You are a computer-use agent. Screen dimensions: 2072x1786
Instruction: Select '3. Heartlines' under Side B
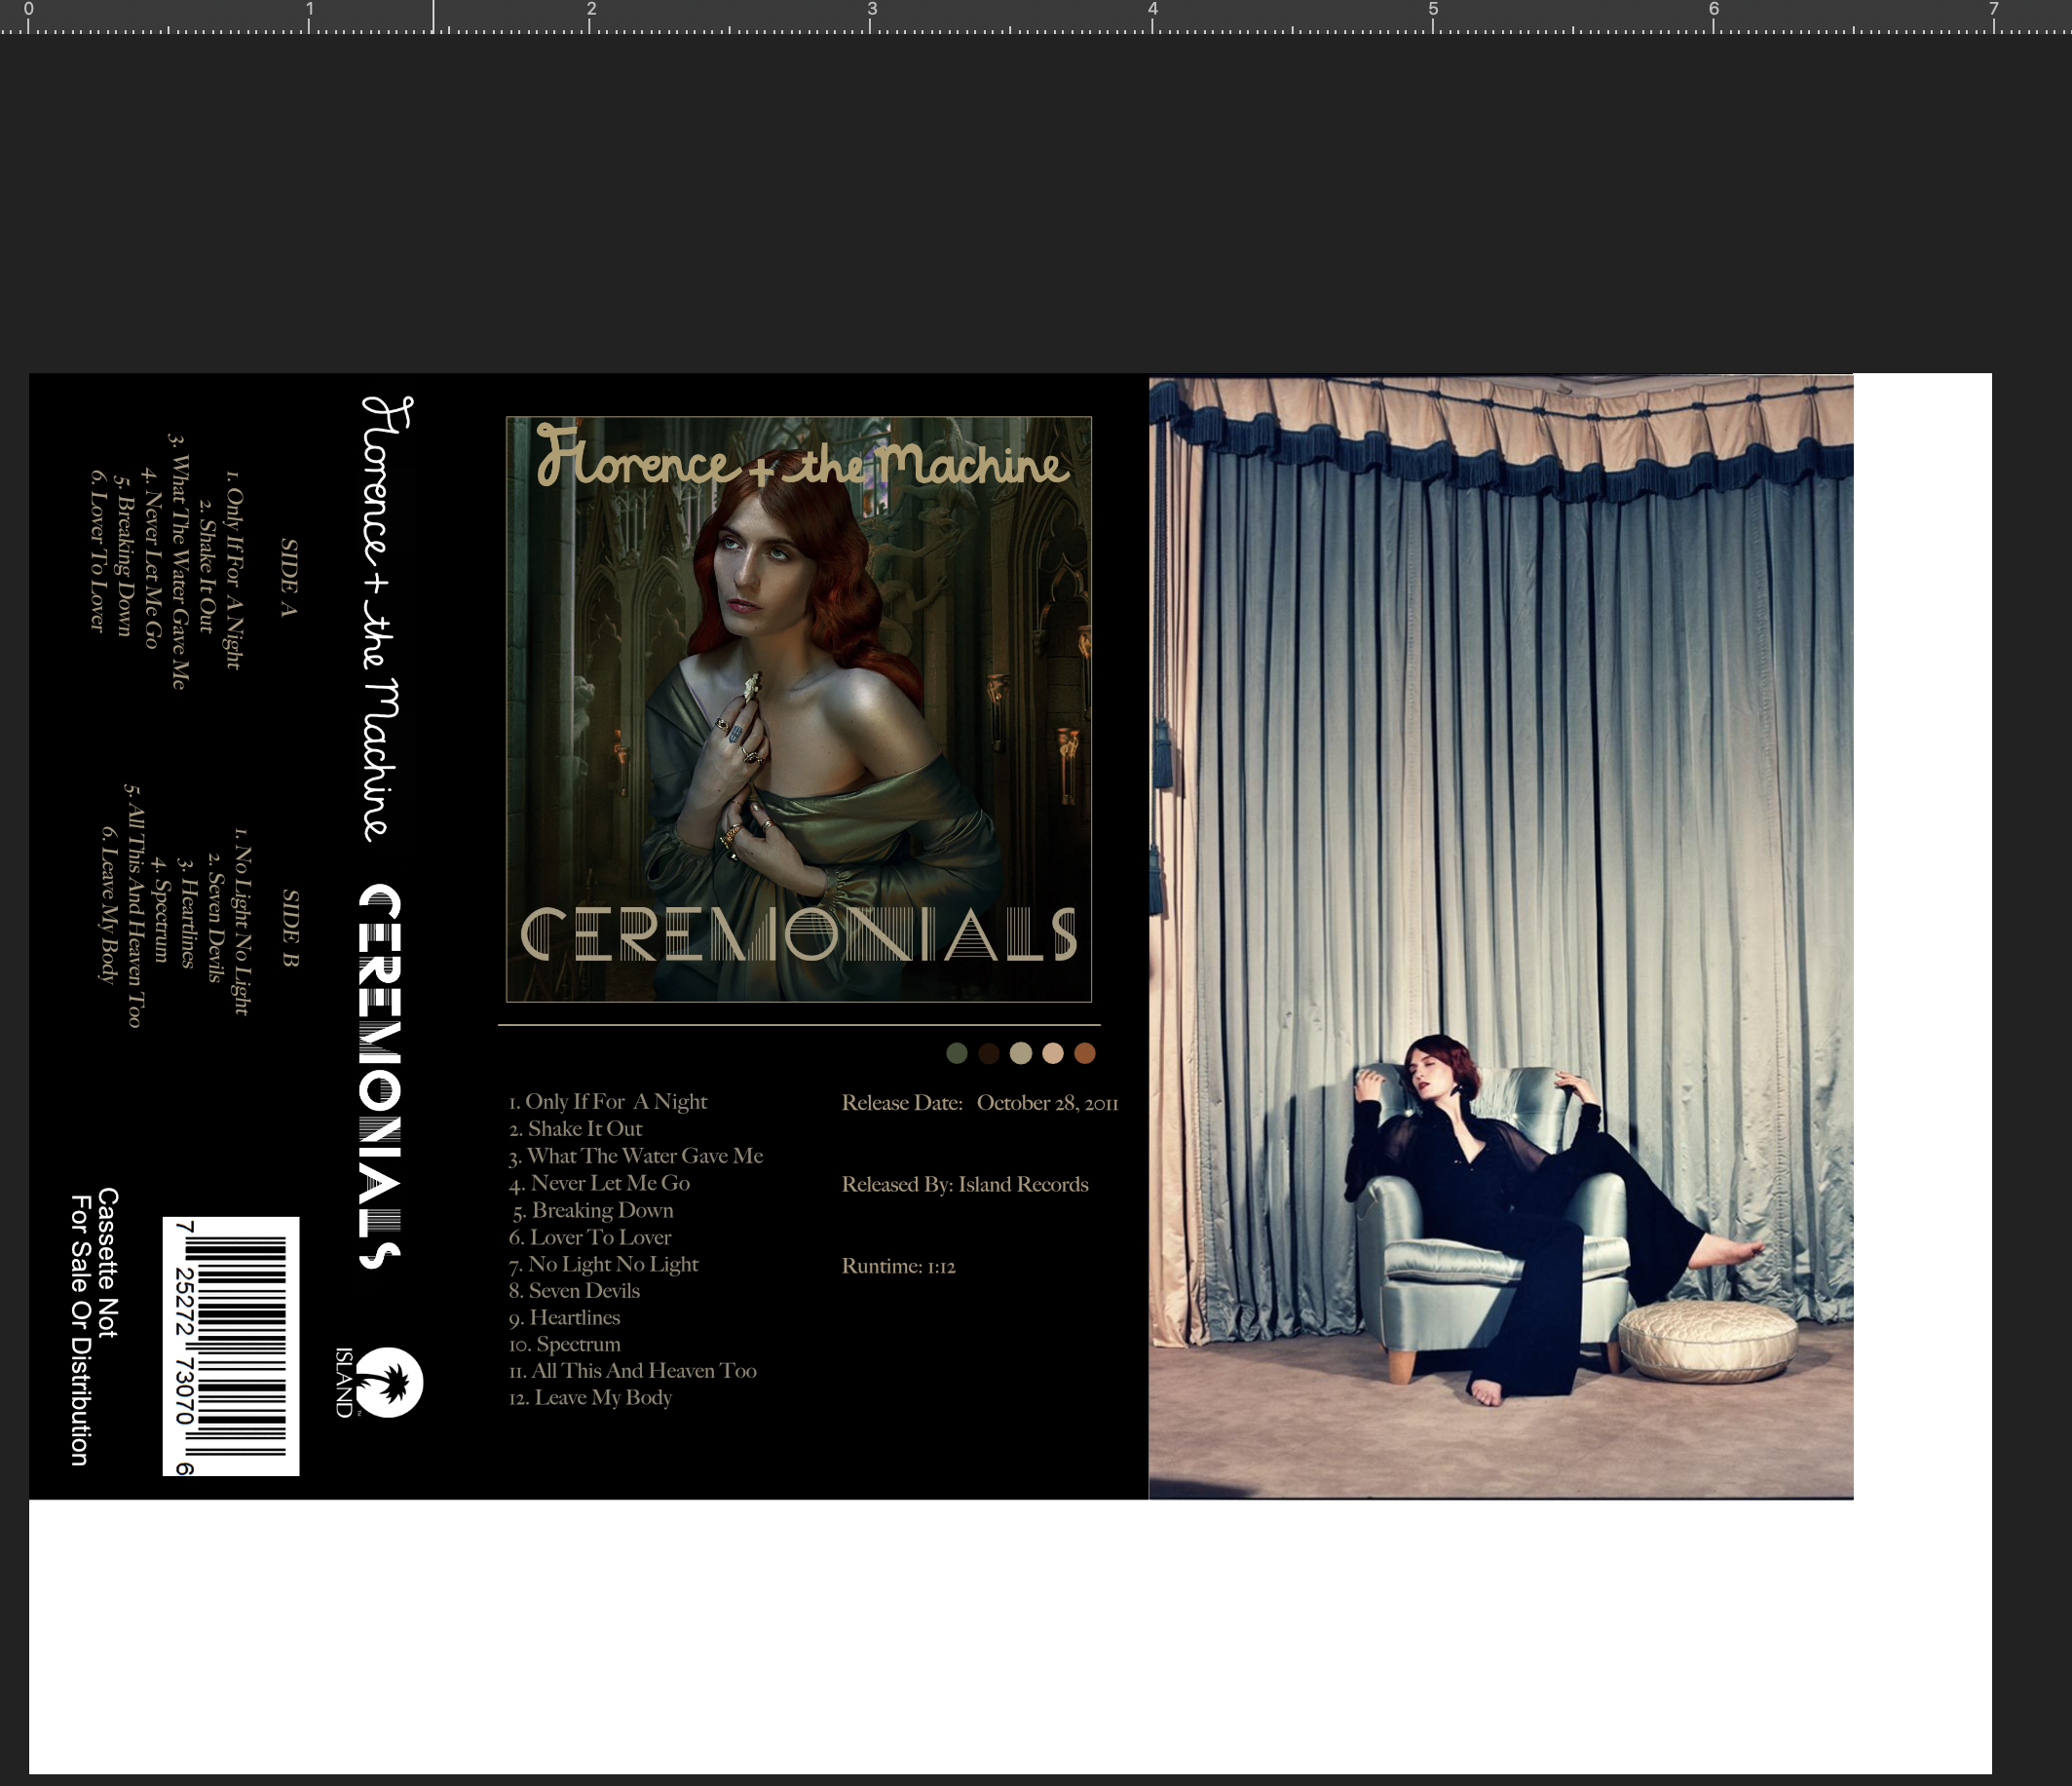click(186, 912)
